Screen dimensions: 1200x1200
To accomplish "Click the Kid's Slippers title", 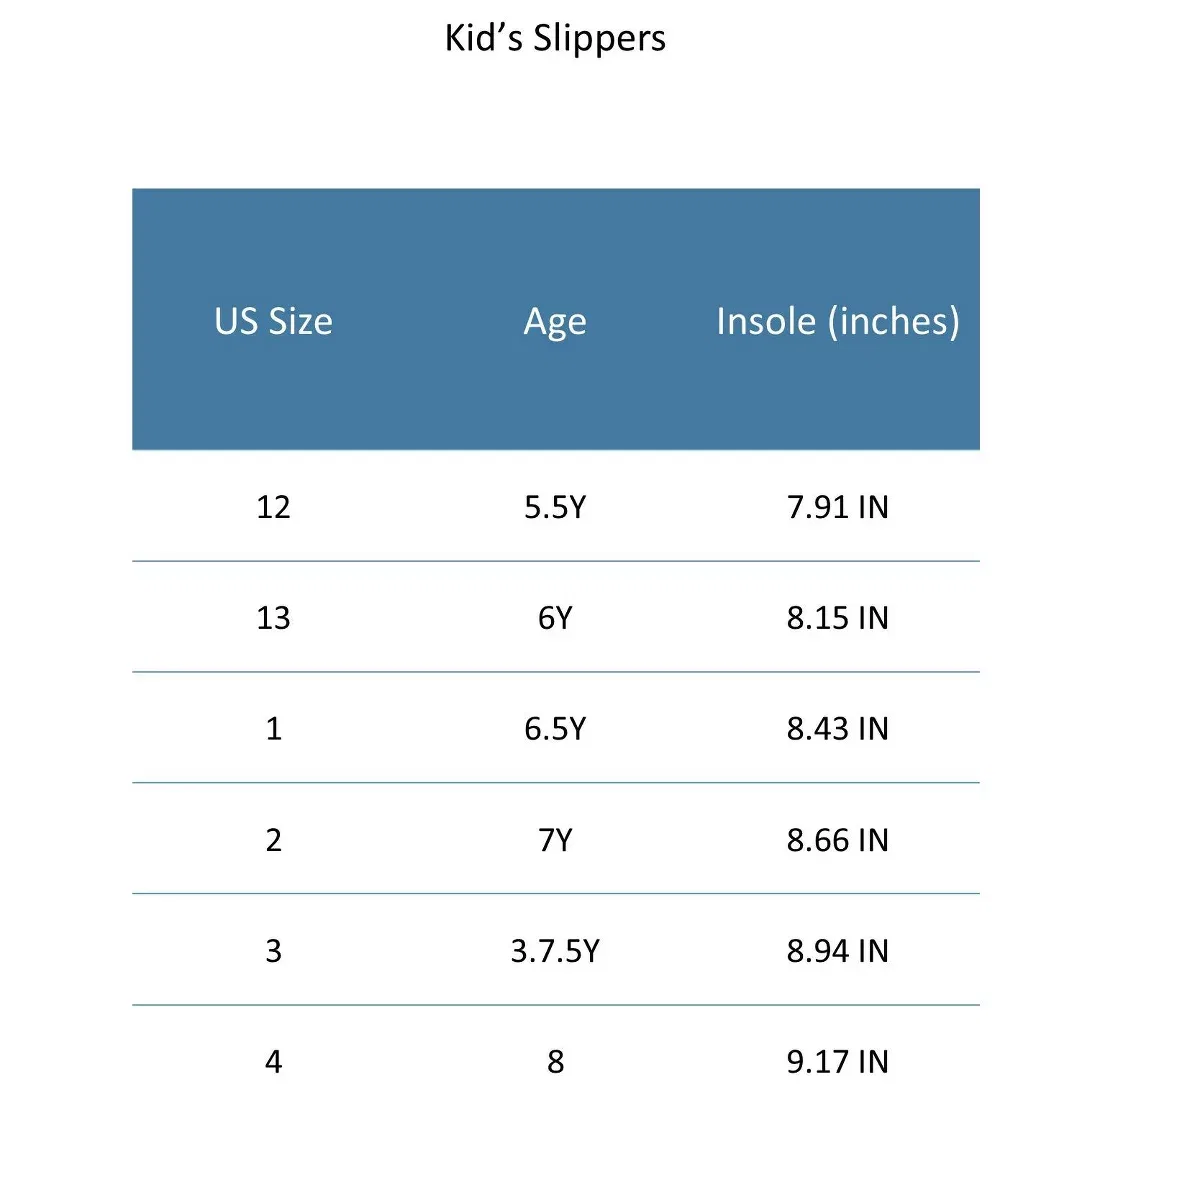I will pos(555,38).
